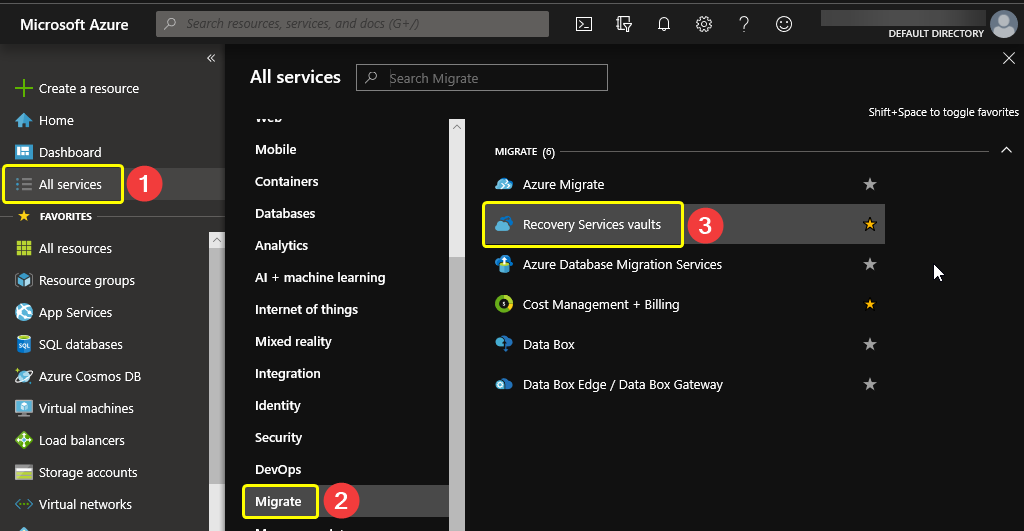Open the Directory + subscription filter icon
The height and width of the screenshot is (531, 1024).
click(x=624, y=24)
